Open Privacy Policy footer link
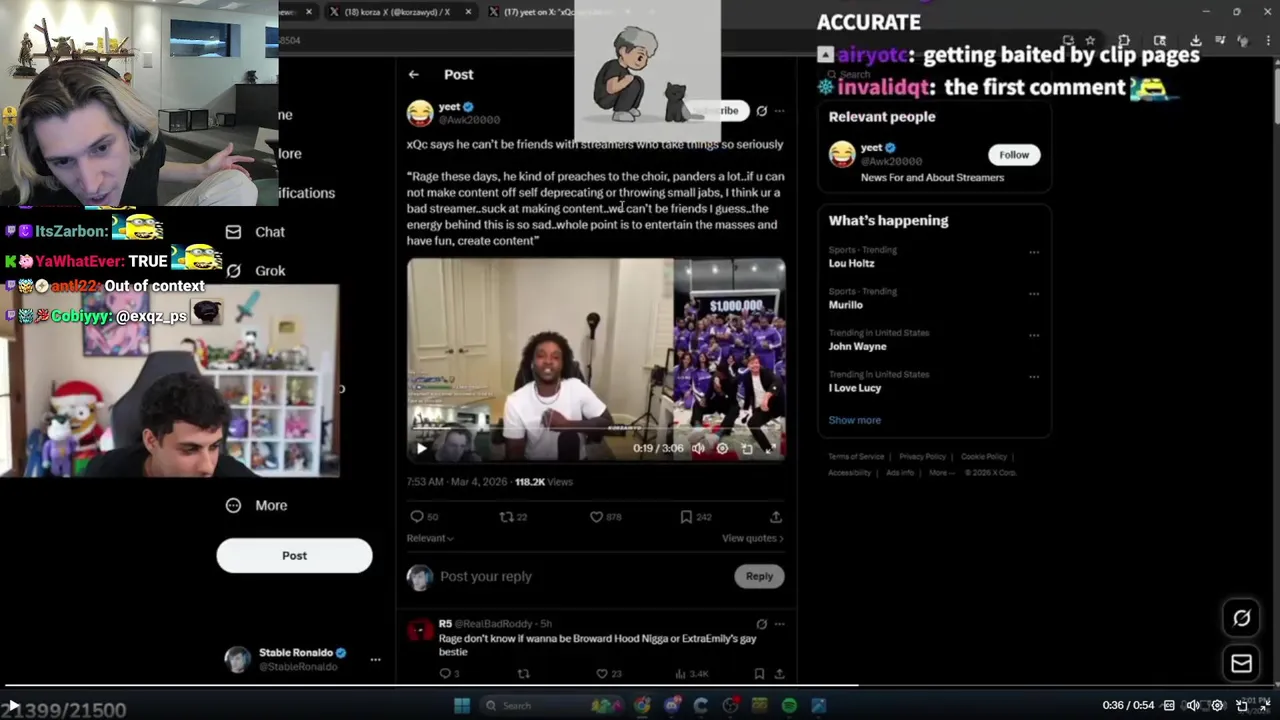Screen dimensions: 1280x720 coord(922,457)
